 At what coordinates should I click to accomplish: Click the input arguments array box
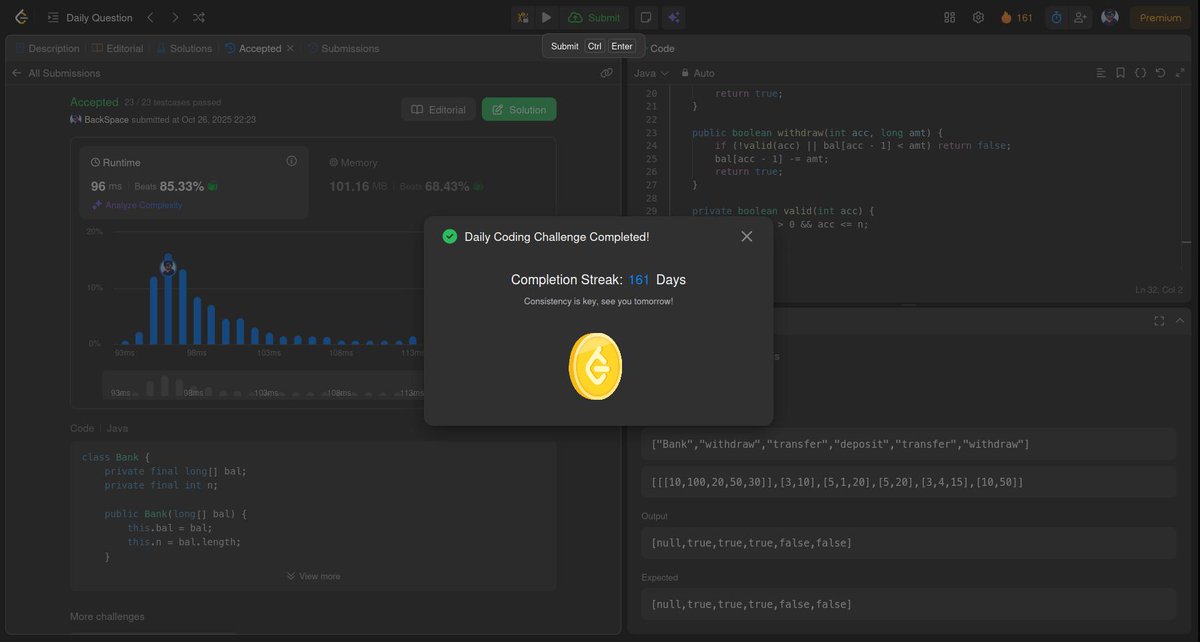[x=908, y=482]
